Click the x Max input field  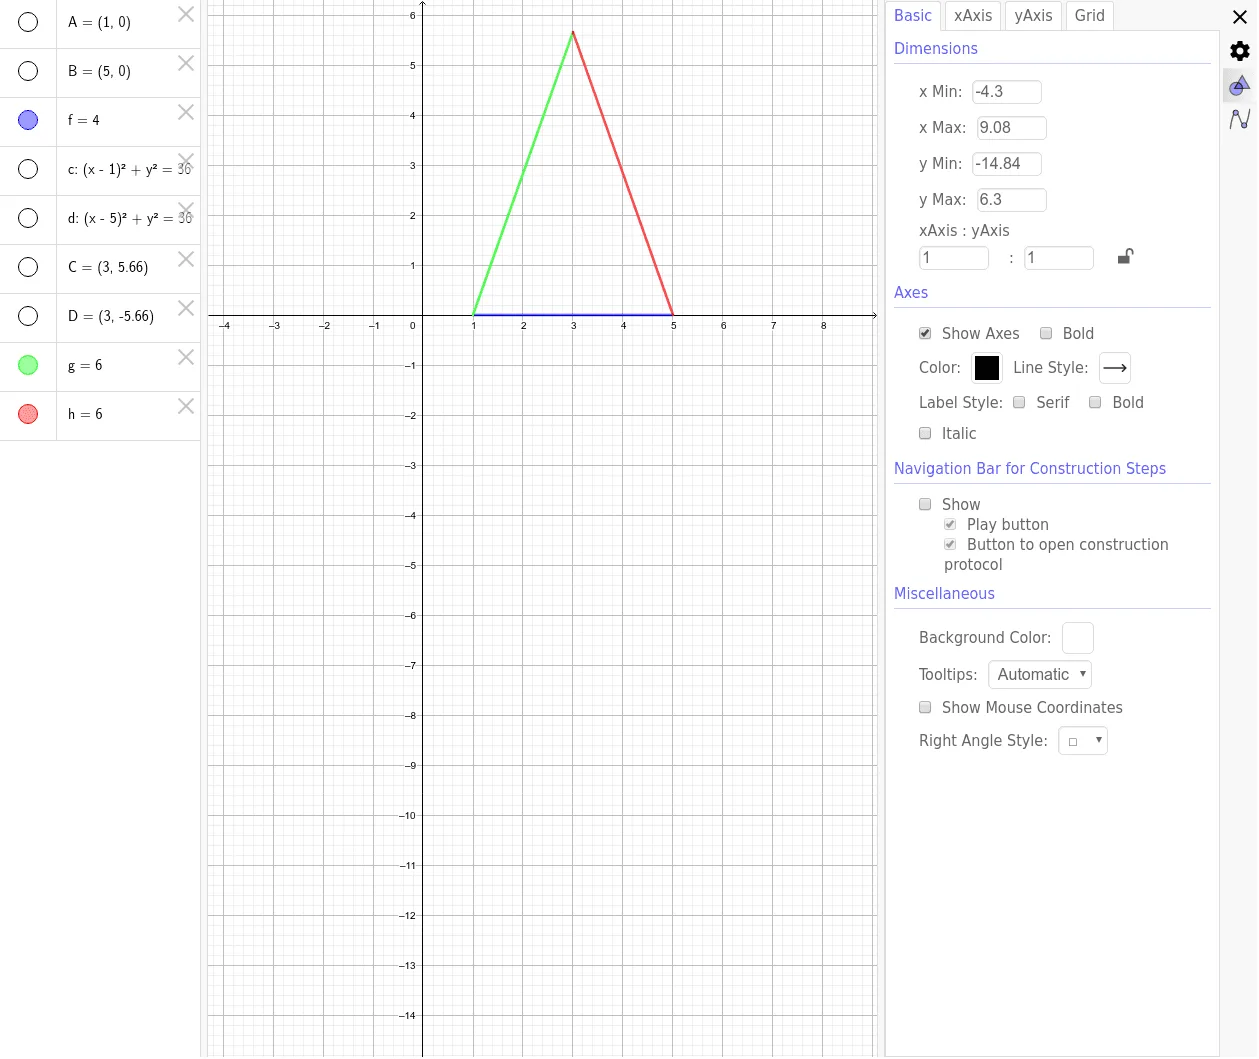[1012, 128]
